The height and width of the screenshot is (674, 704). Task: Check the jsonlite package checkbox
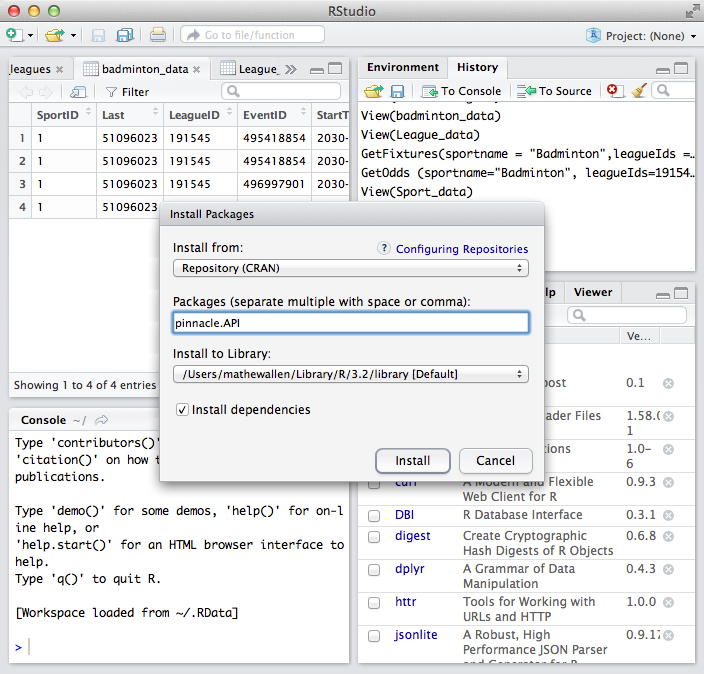(374, 636)
